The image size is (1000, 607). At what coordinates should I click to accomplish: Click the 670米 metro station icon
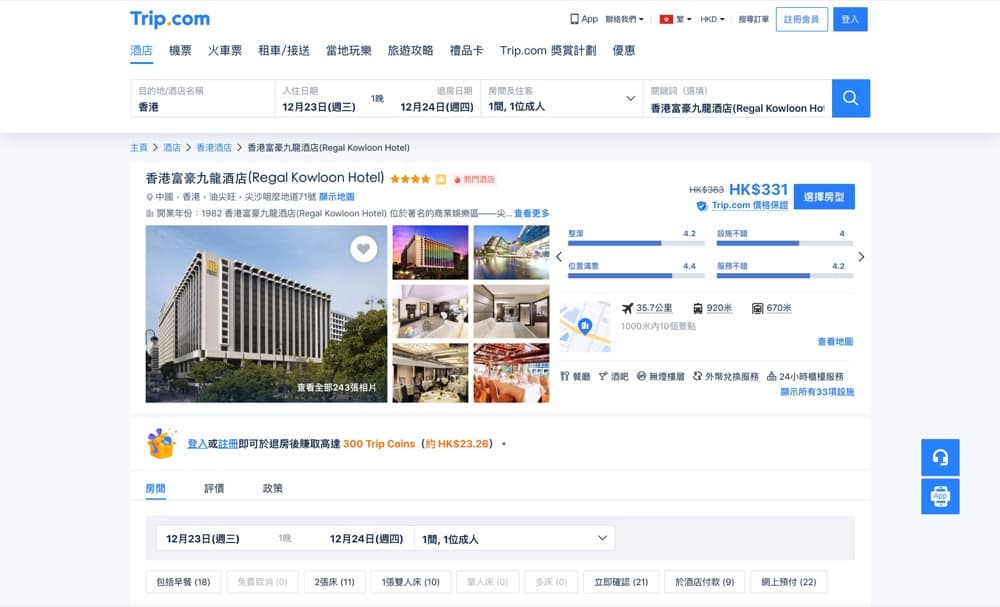(x=757, y=309)
